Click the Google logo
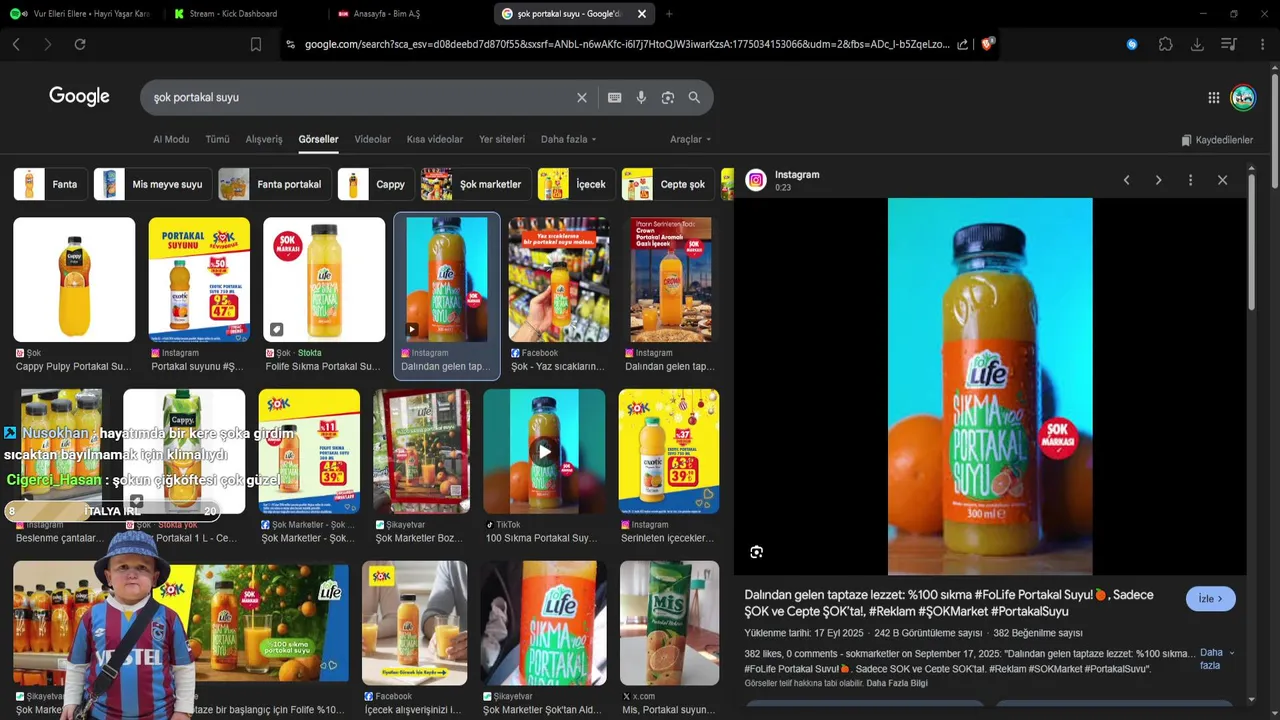The image size is (1280, 720). (79, 96)
